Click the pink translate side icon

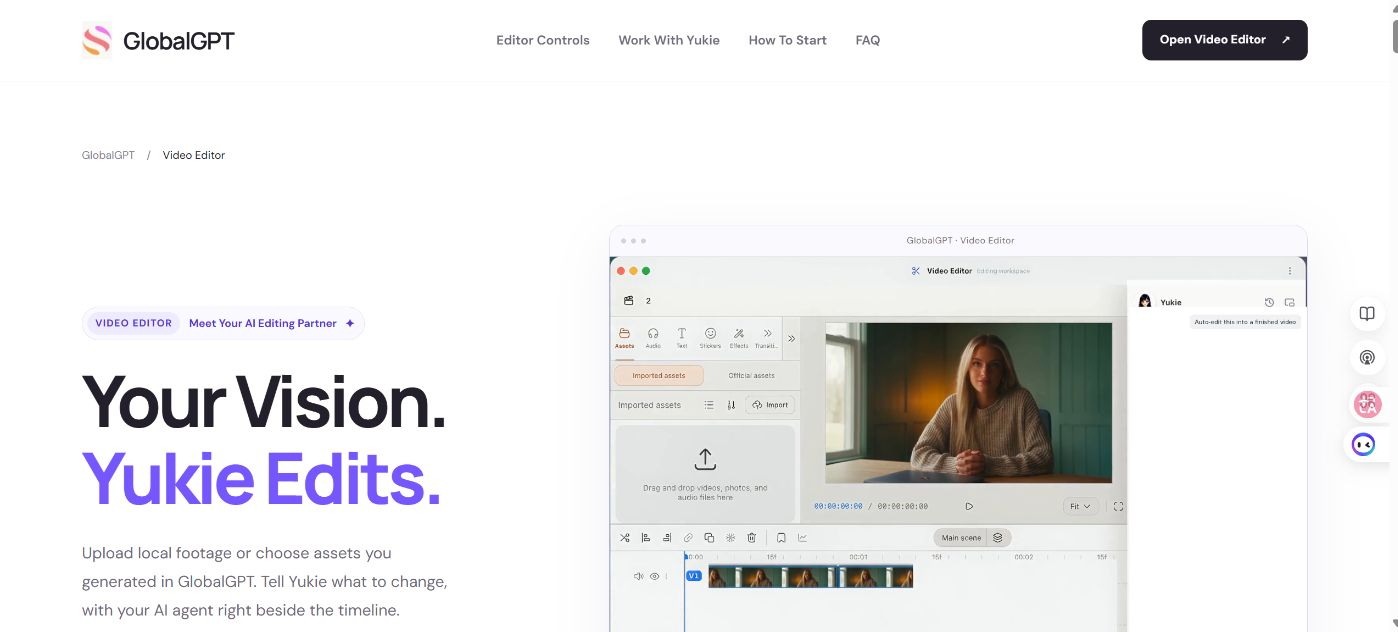(1367, 404)
